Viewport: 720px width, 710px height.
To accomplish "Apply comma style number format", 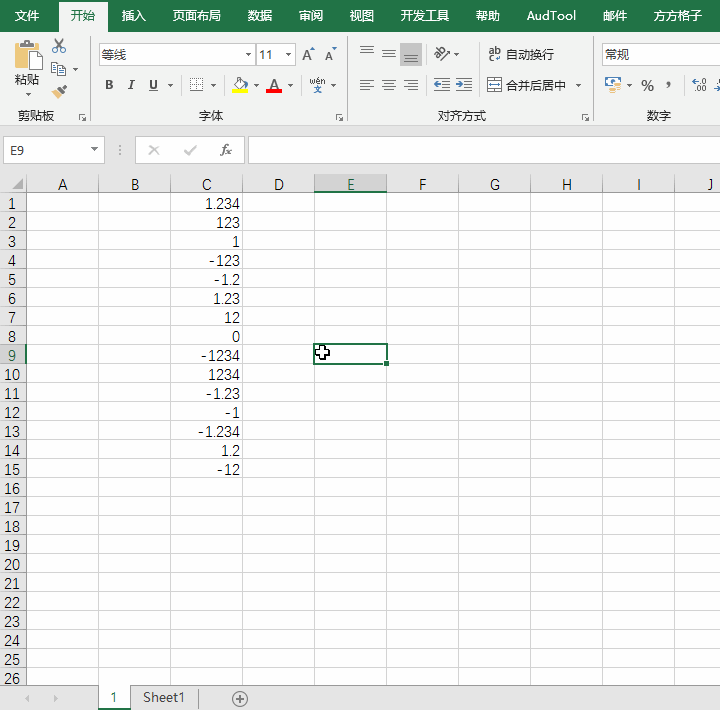I will pyautogui.click(x=669, y=85).
